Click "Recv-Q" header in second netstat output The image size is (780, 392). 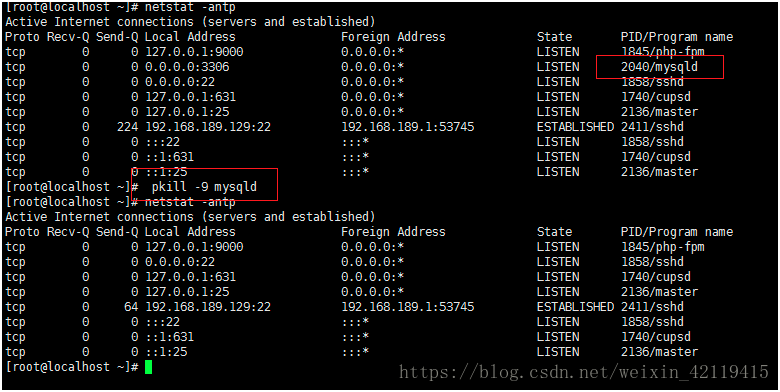(68, 232)
